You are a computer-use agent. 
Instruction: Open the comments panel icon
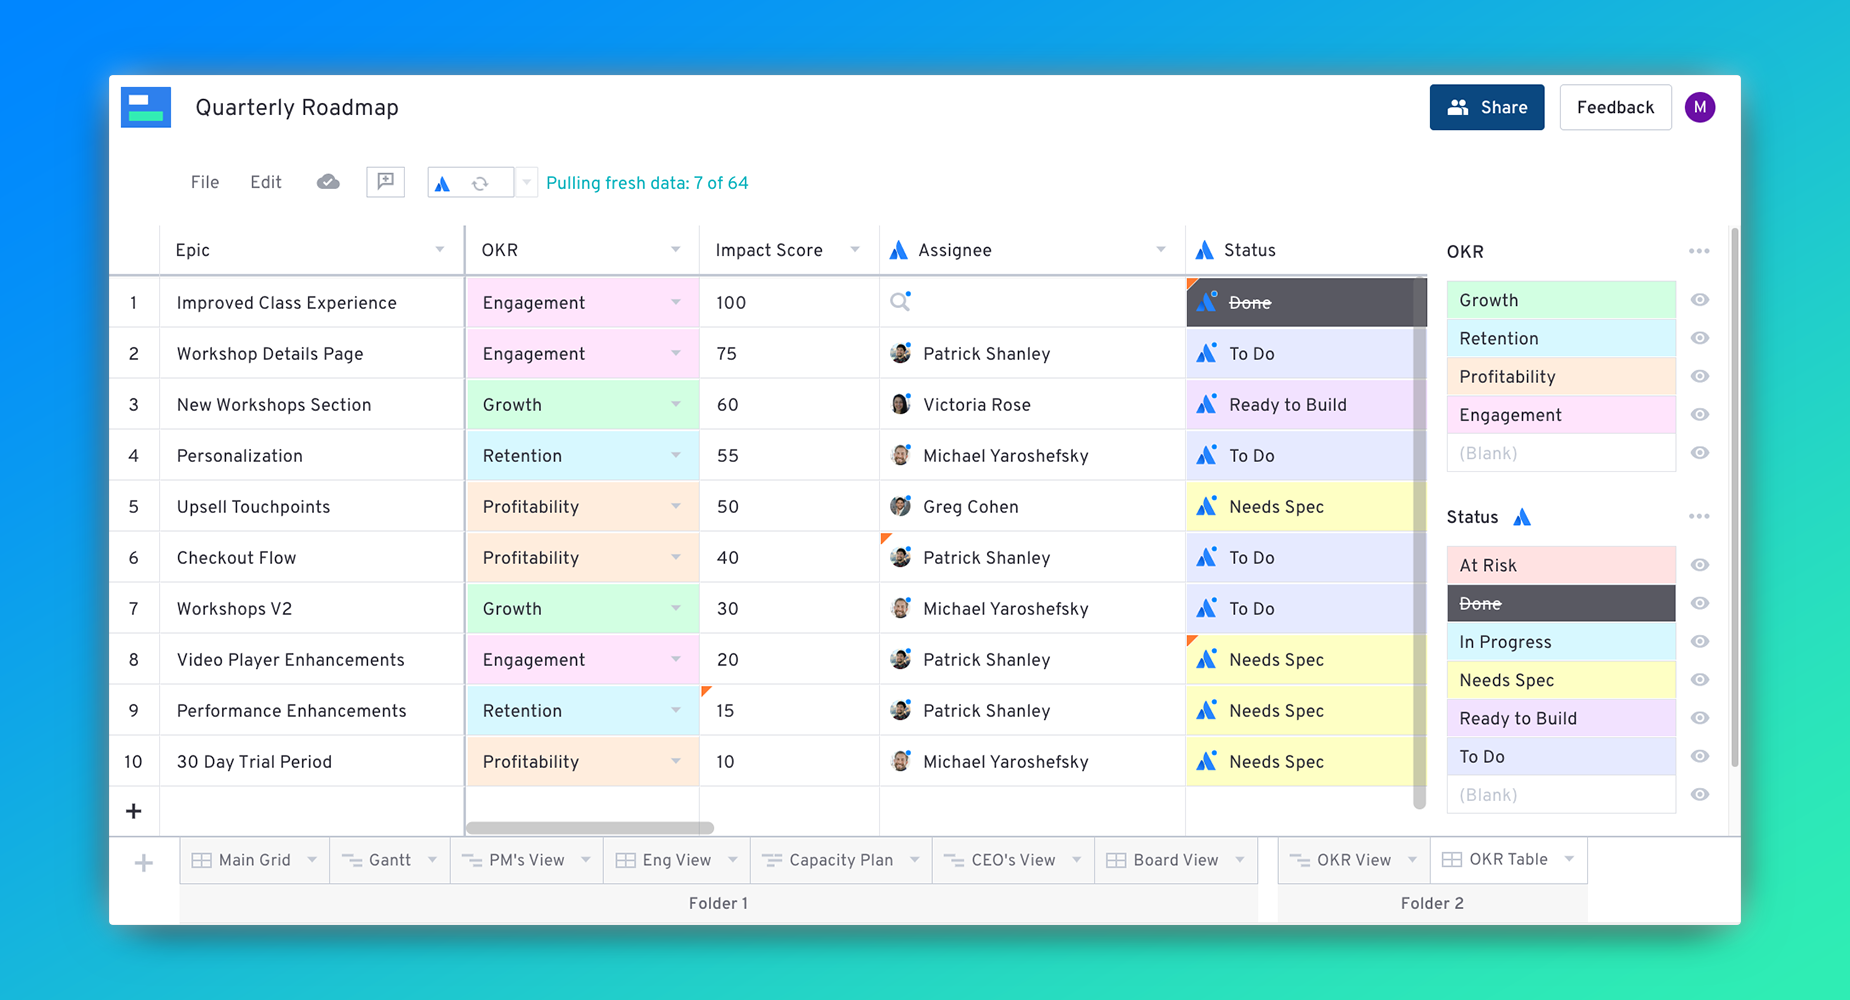[x=385, y=182]
